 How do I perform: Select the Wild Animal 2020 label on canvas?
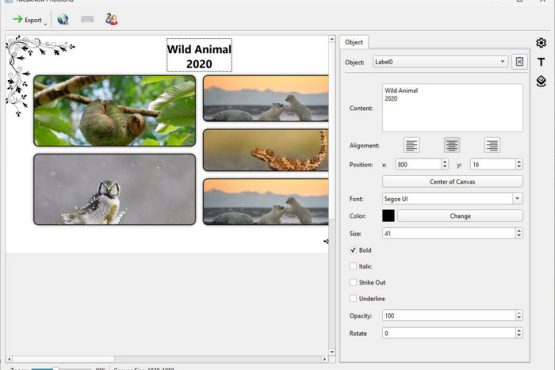pos(199,56)
